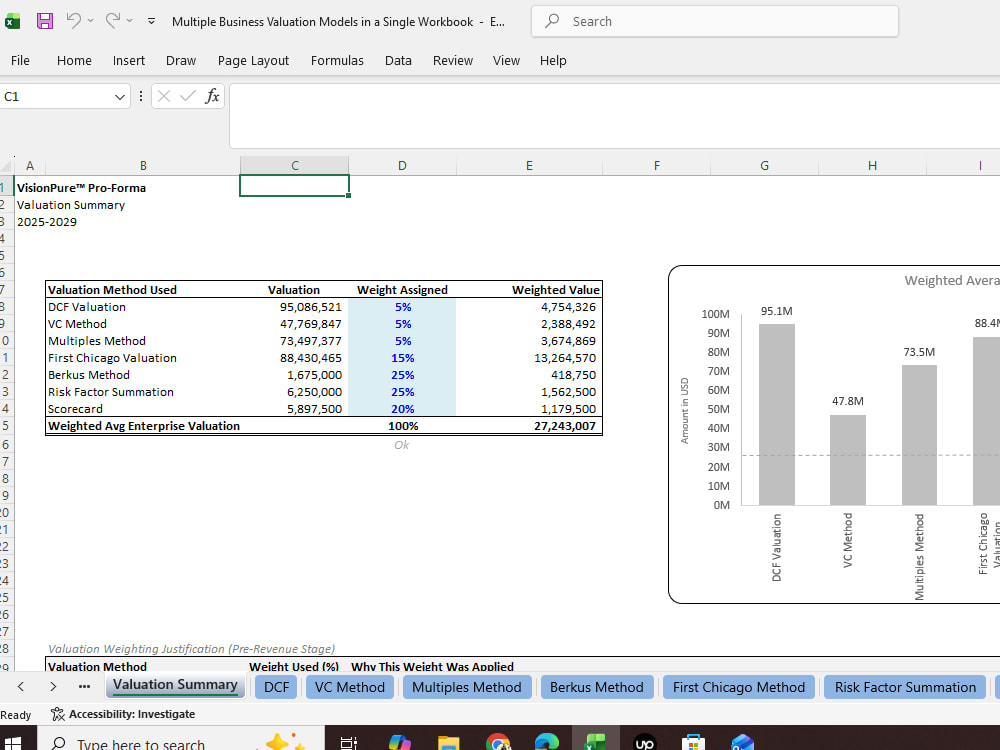This screenshot has width=1000, height=750.
Task: Click the formula bar options dots
Action: pyautogui.click(x=141, y=97)
